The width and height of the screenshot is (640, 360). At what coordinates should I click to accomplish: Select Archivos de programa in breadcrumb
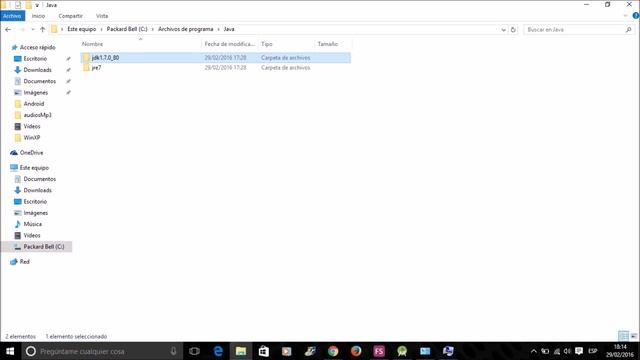186,29
